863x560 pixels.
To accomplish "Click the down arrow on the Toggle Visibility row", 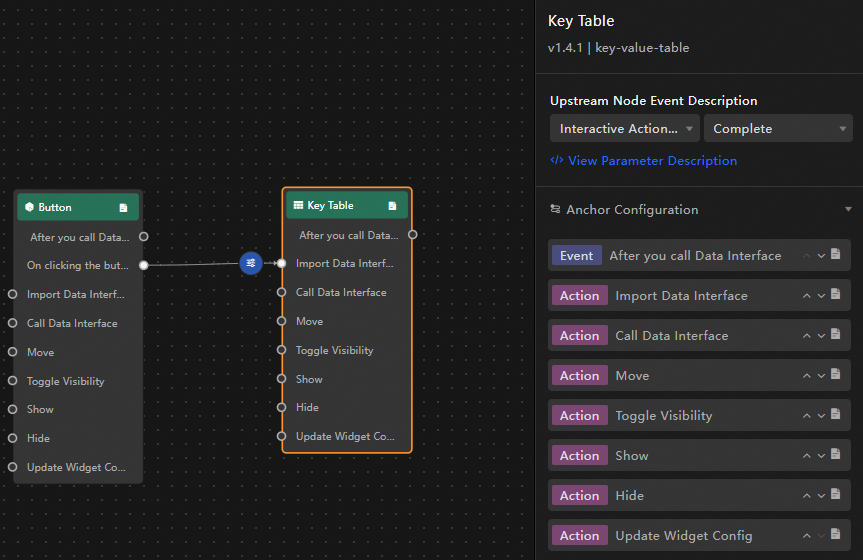I will pyautogui.click(x=821, y=415).
